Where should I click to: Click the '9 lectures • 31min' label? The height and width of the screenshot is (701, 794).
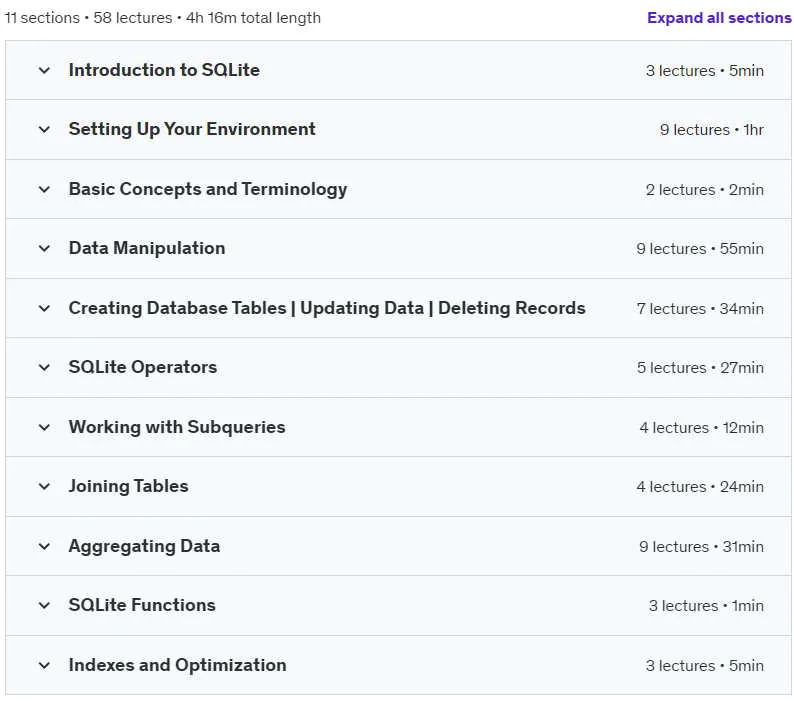(701, 547)
